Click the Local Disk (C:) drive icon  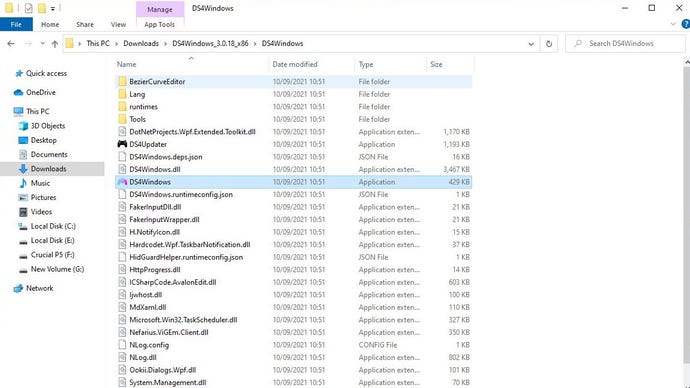click(23, 226)
